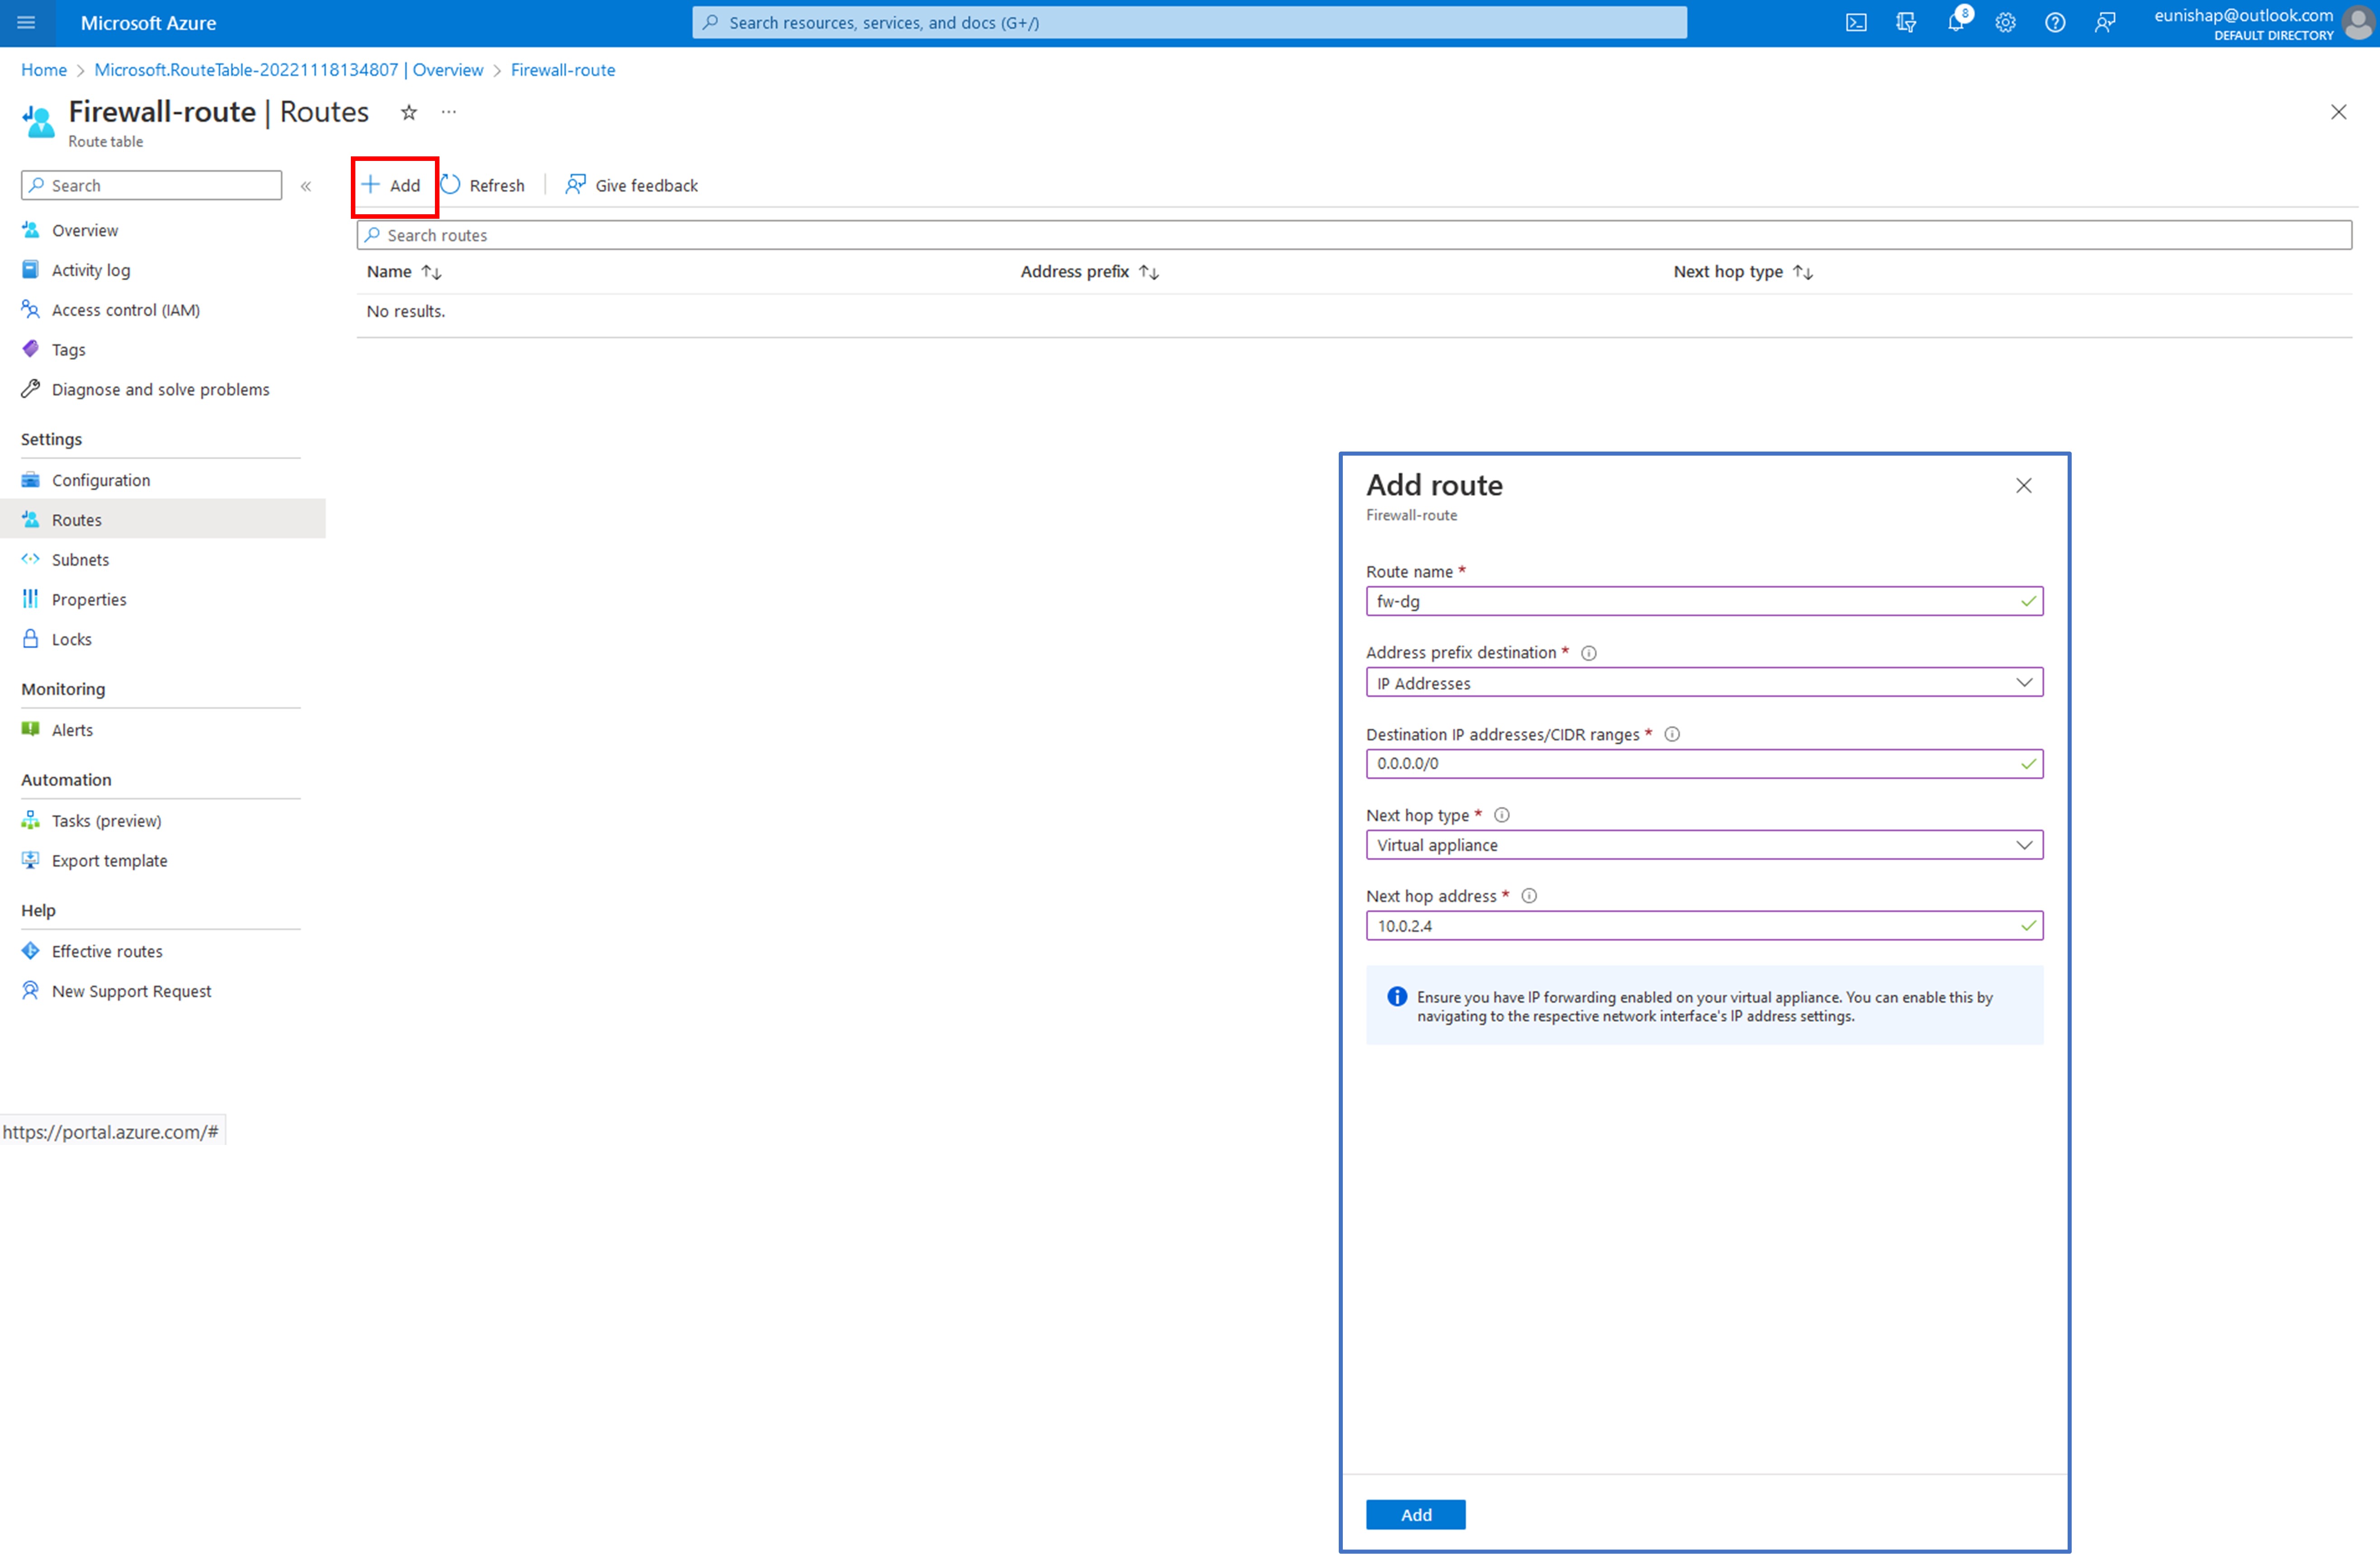Click the Route name input field
The image size is (2380, 1554).
point(1690,601)
